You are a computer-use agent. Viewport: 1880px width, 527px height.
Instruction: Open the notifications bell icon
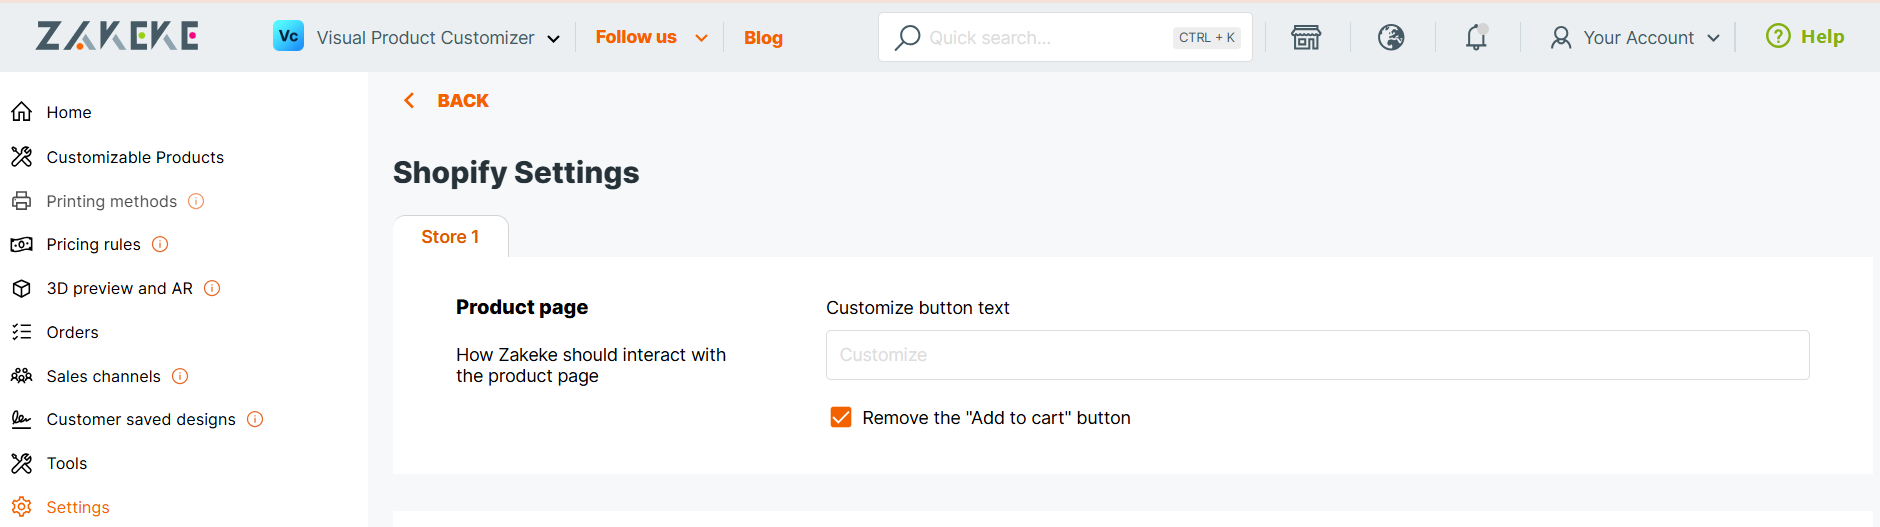[x=1476, y=37]
